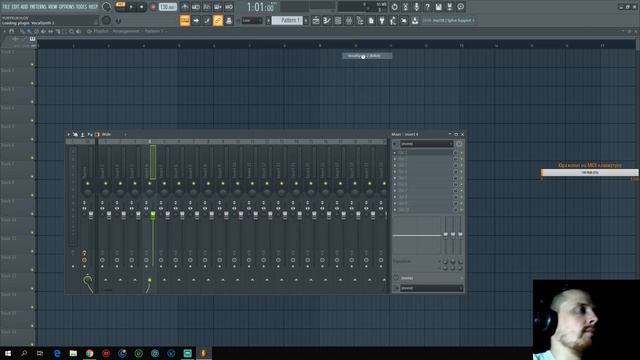Open mixer output (none) dropdown
The image size is (640, 360).
[431, 288]
